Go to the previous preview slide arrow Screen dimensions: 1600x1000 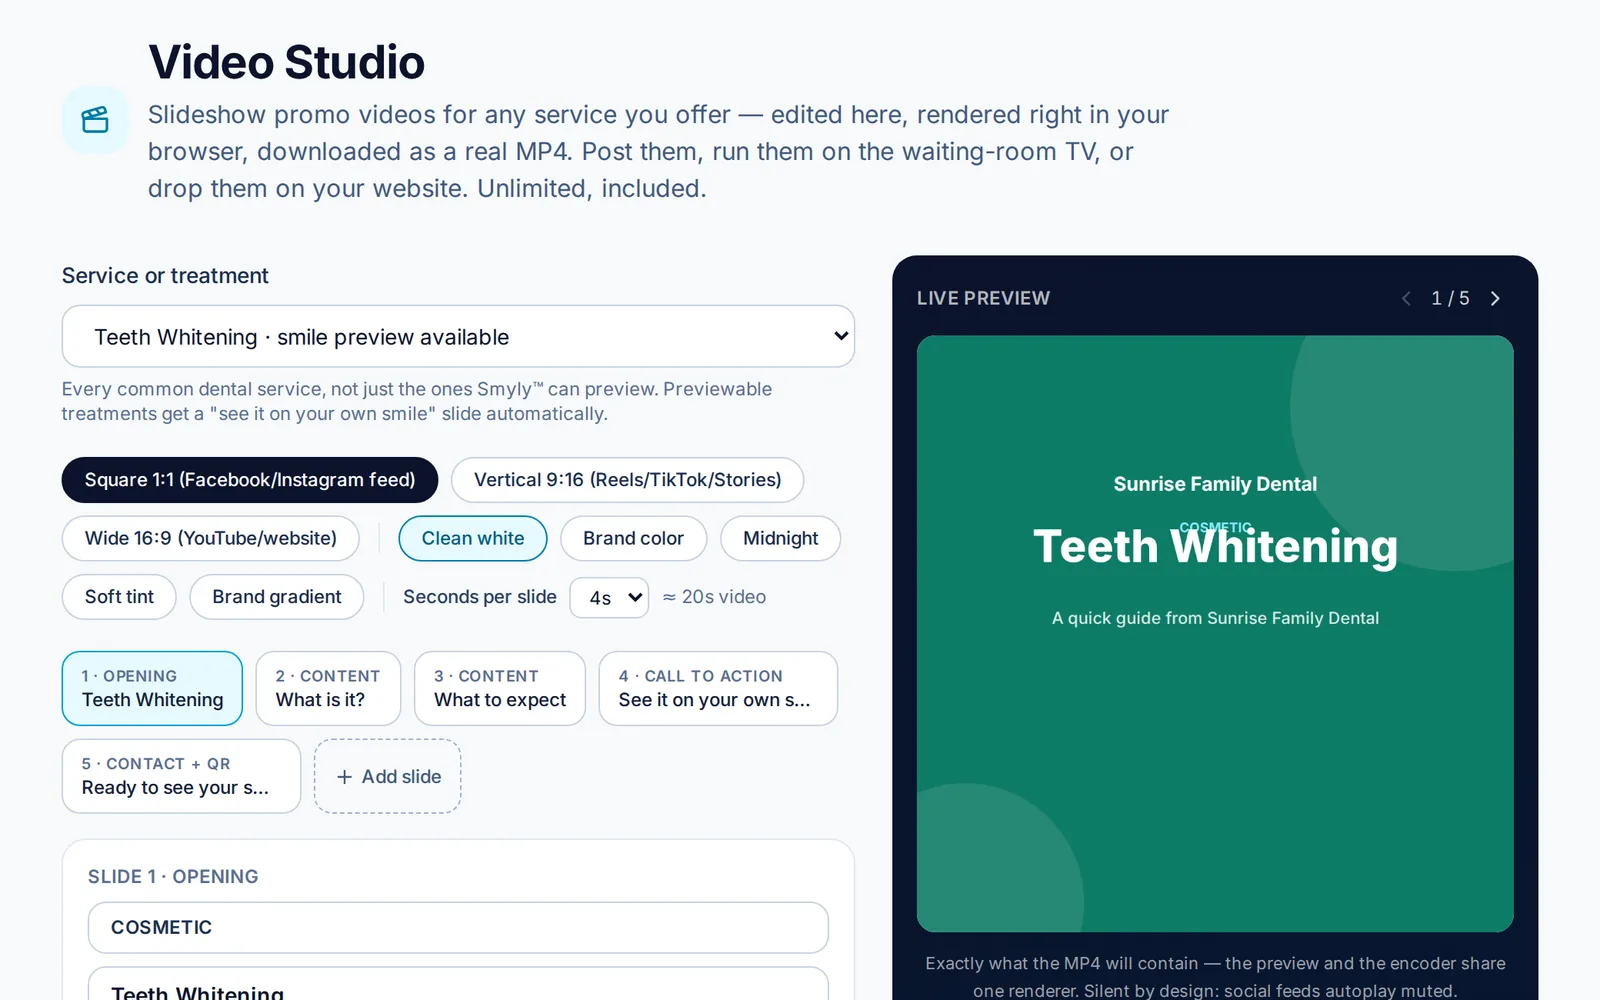coord(1406,298)
